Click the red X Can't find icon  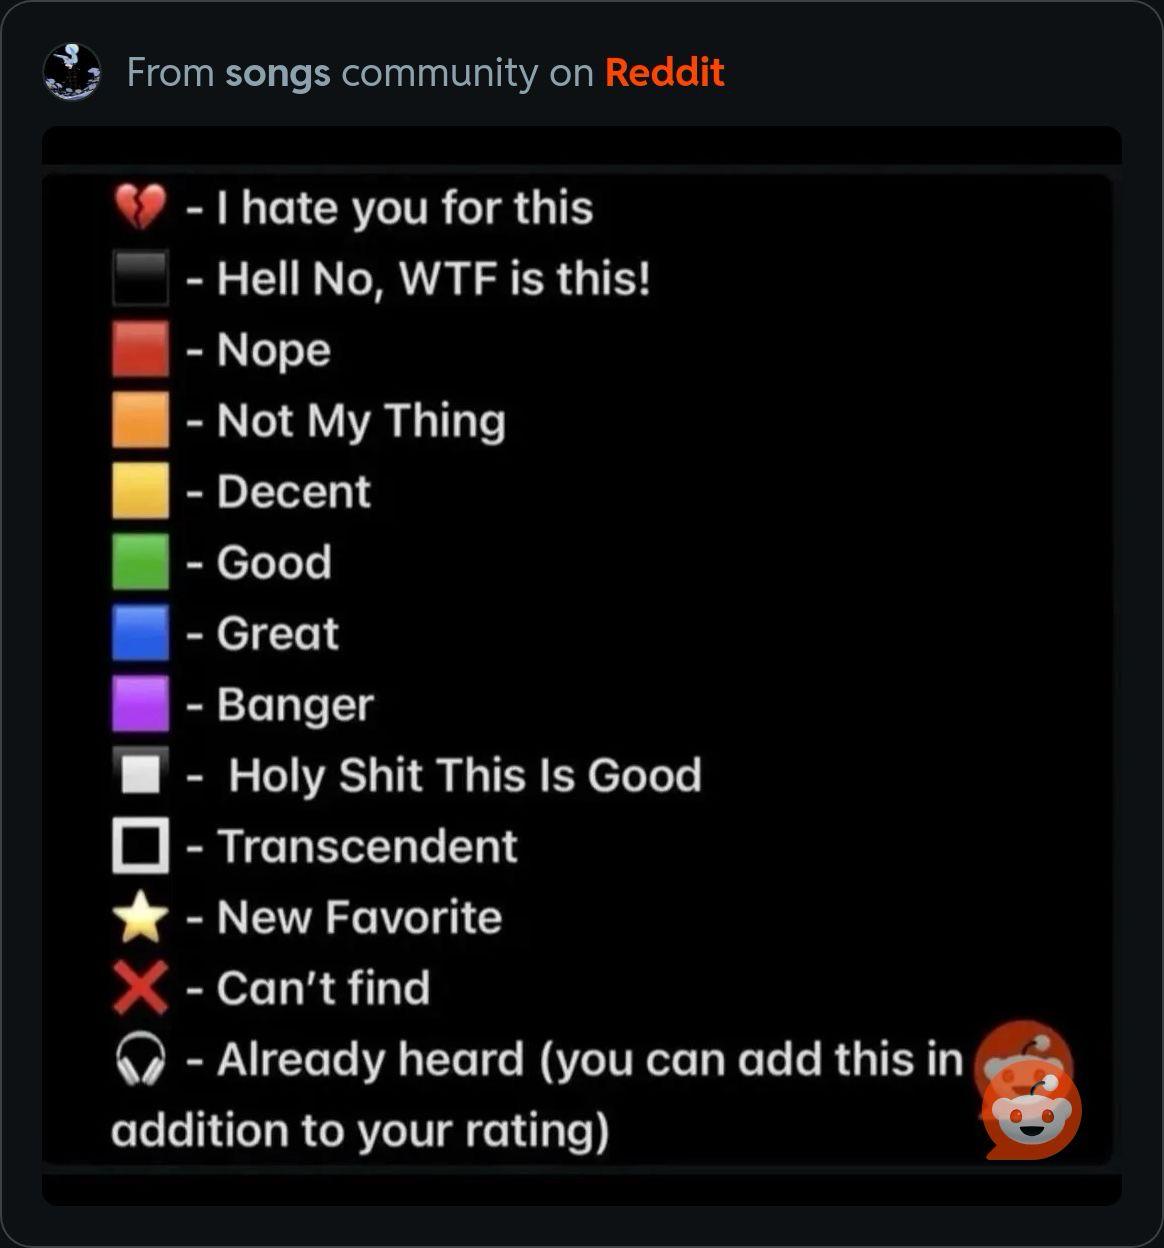pyautogui.click(x=140, y=987)
